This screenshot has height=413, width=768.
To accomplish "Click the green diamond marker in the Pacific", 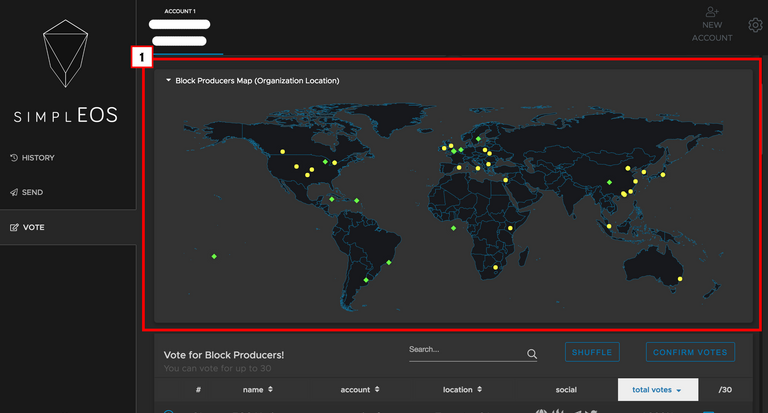I will coord(214,256).
